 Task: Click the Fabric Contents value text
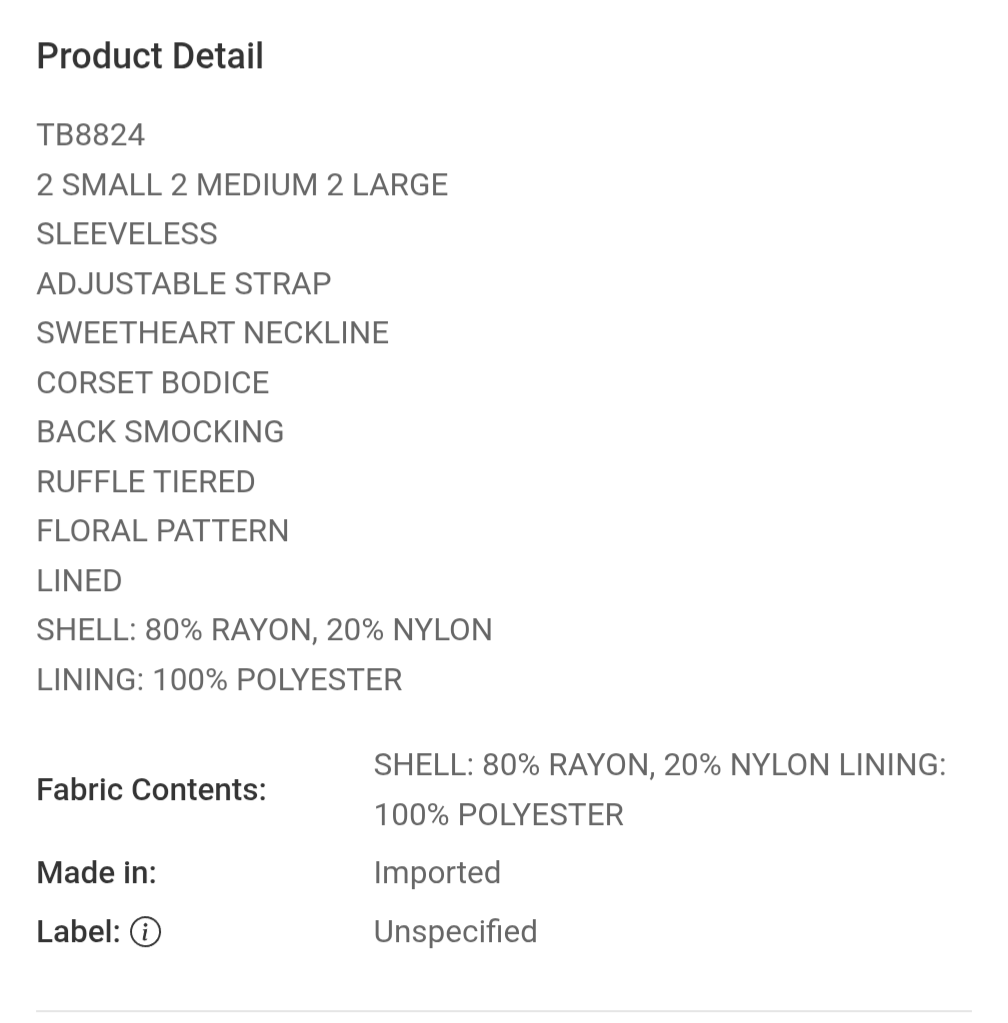(660, 789)
